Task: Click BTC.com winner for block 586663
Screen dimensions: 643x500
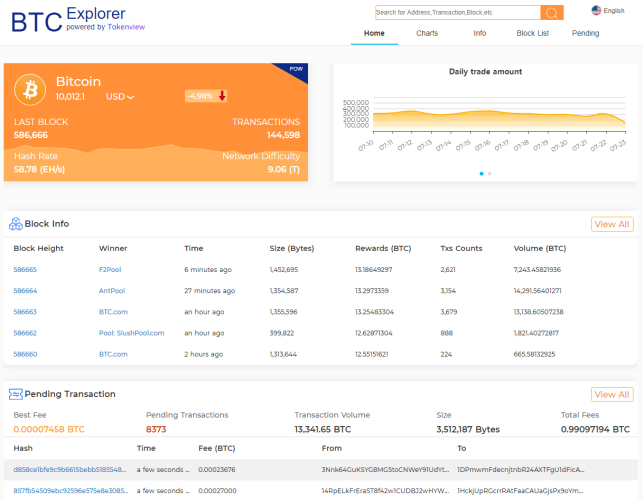Action: [x=113, y=312]
